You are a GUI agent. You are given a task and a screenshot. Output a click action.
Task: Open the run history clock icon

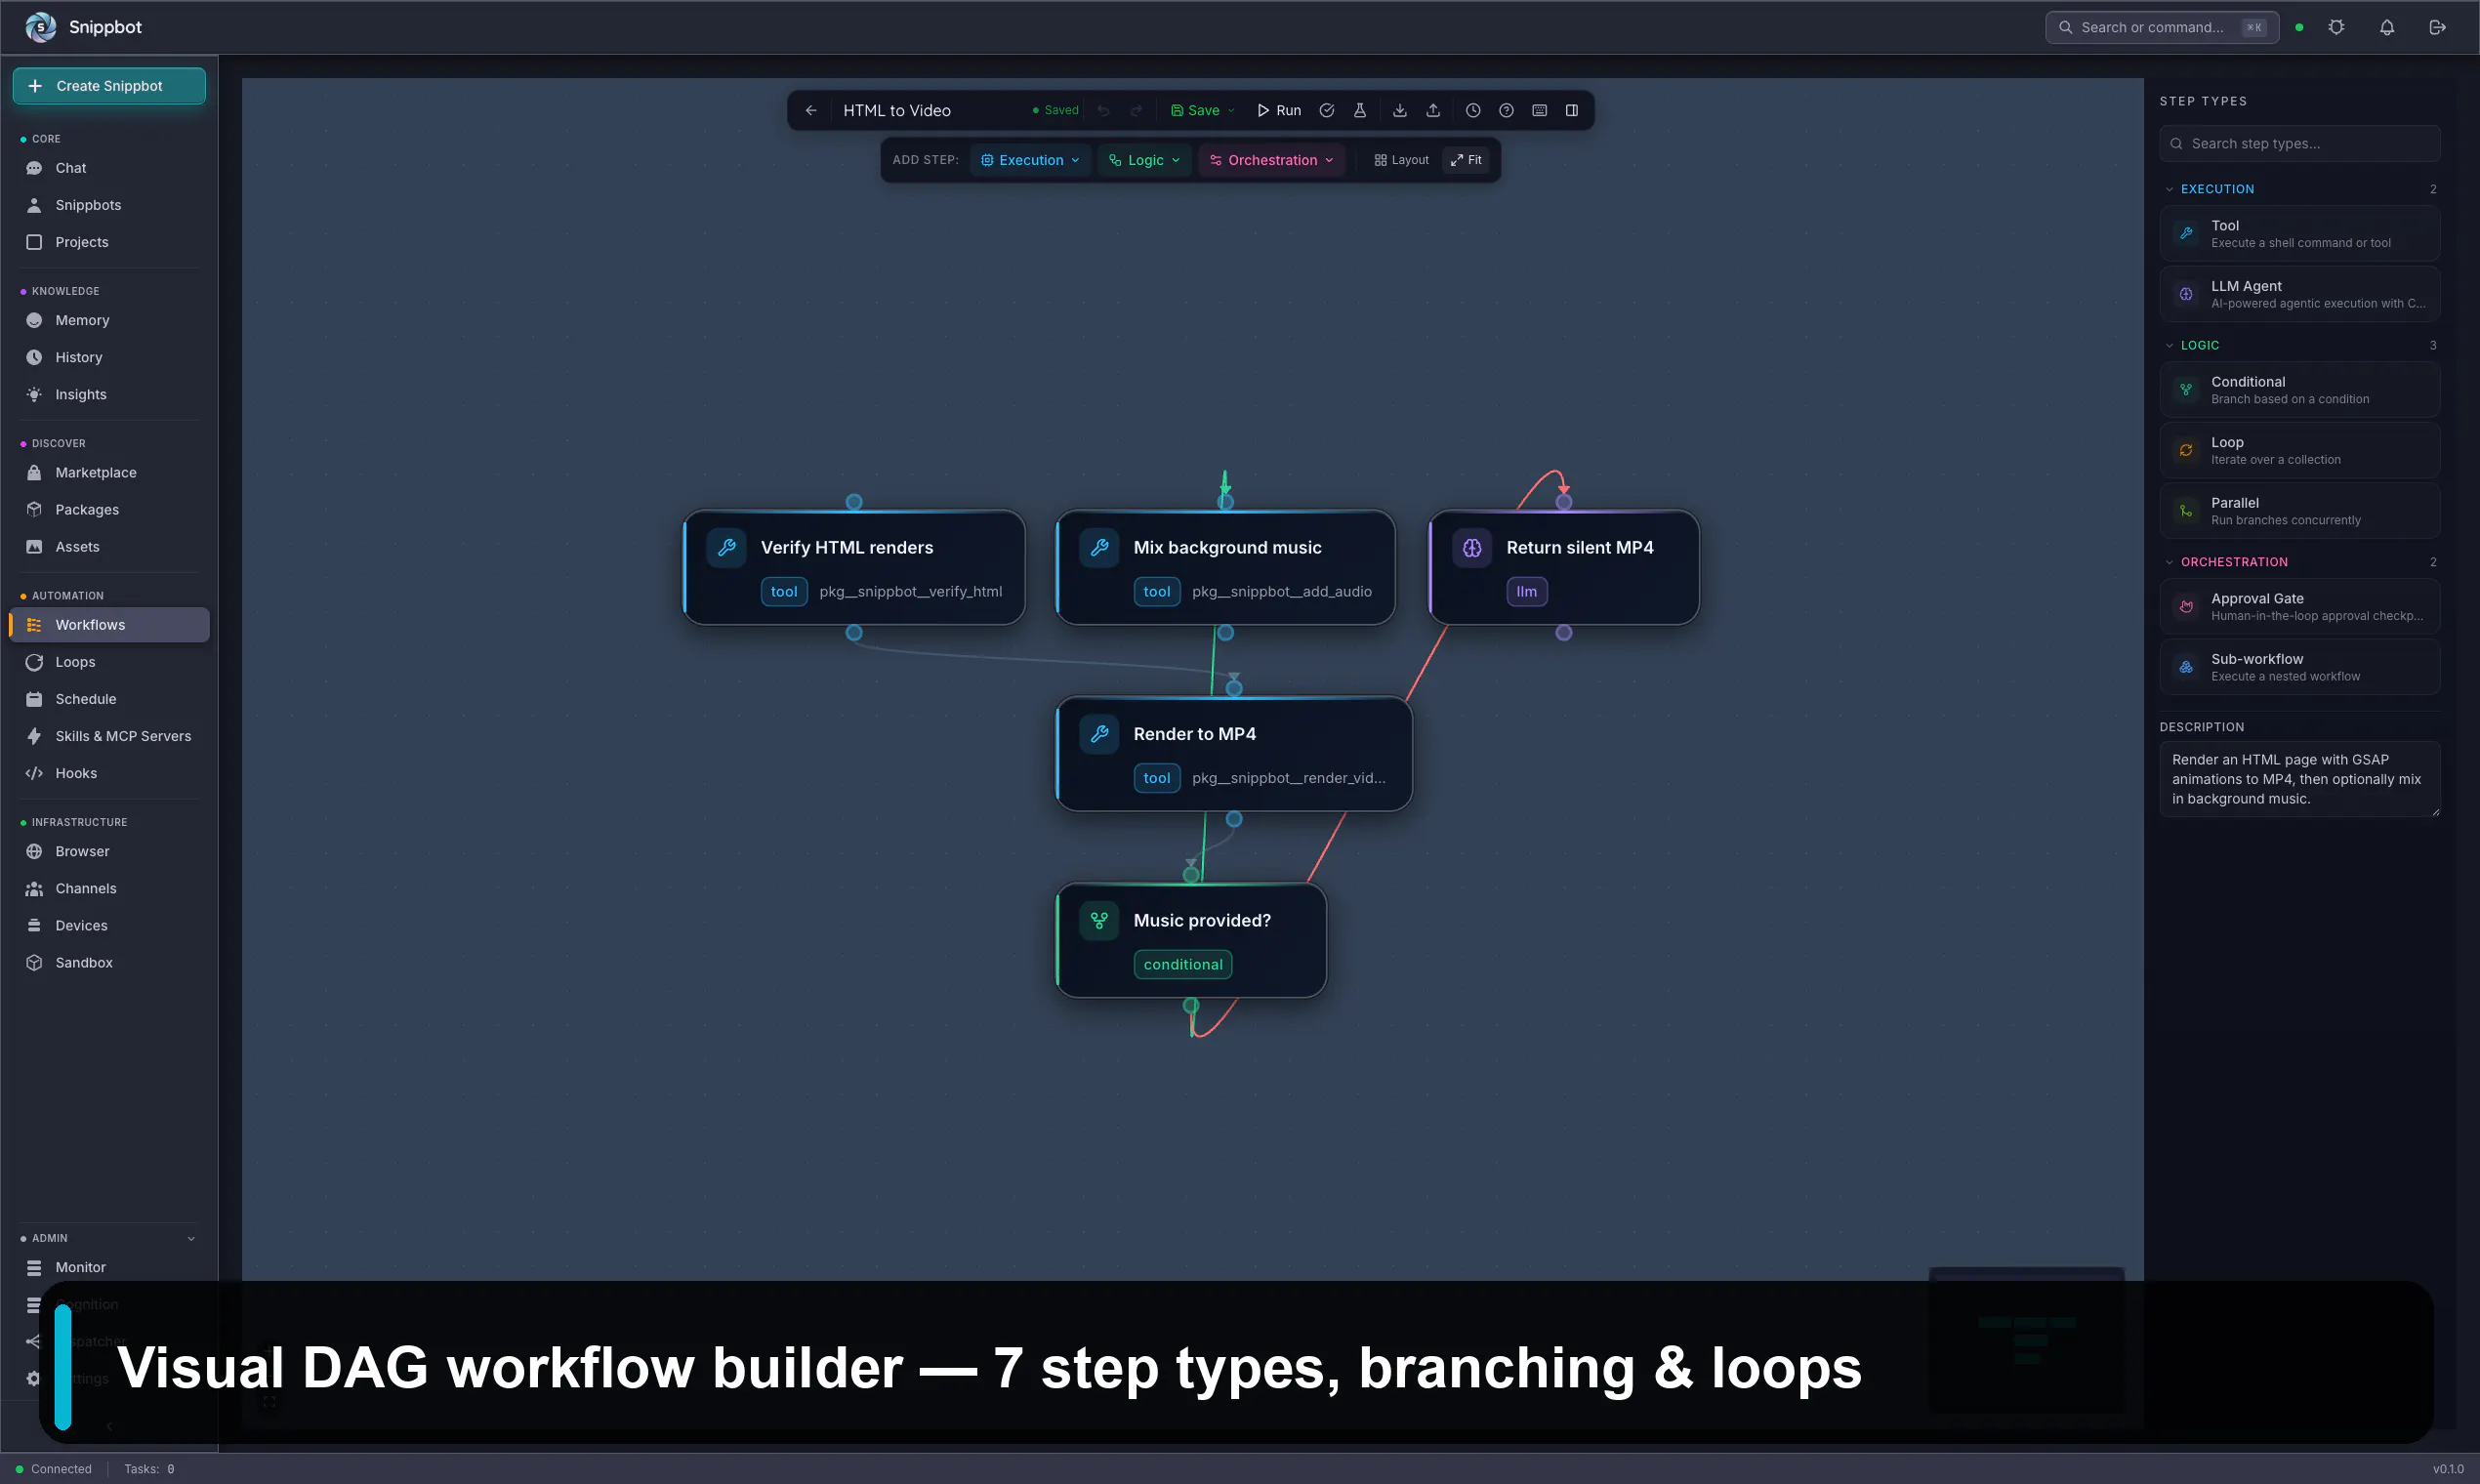click(x=1473, y=110)
